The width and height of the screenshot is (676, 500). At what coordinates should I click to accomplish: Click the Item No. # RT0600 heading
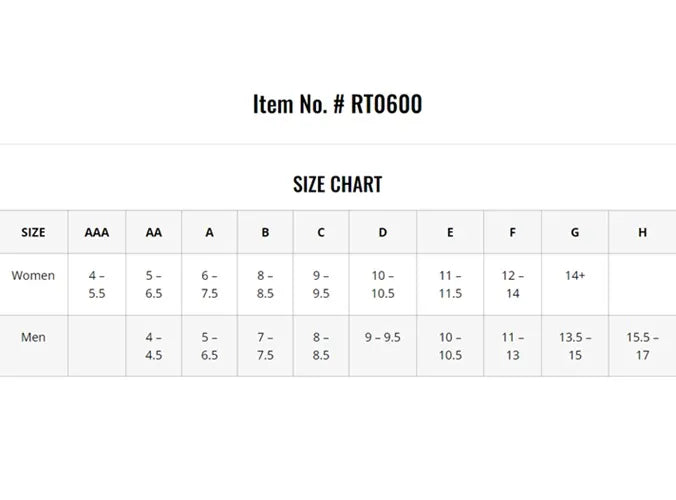[x=337, y=104]
